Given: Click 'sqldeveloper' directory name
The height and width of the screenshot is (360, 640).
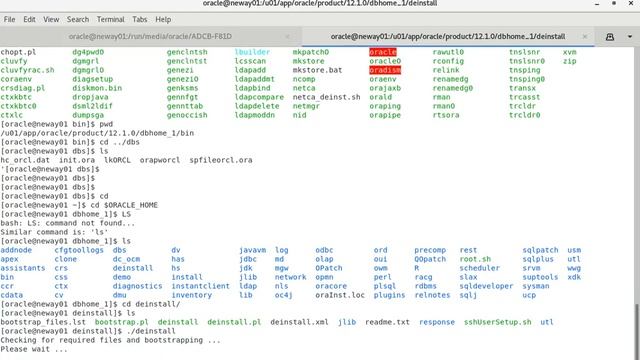Looking at the screenshot, I should pos(487,286).
